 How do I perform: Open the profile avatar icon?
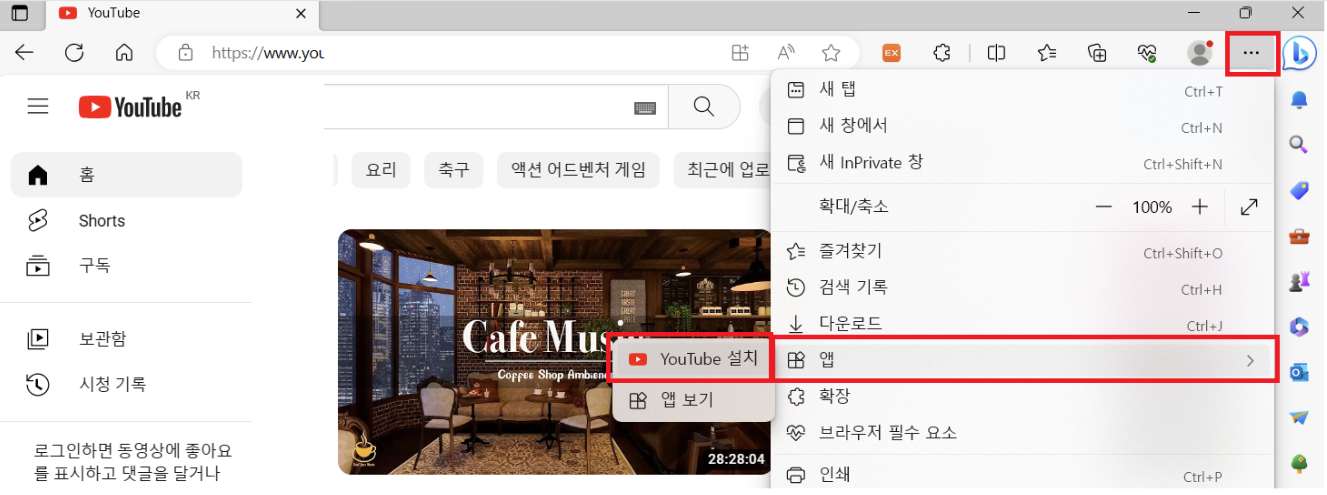[x=1199, y=53]
